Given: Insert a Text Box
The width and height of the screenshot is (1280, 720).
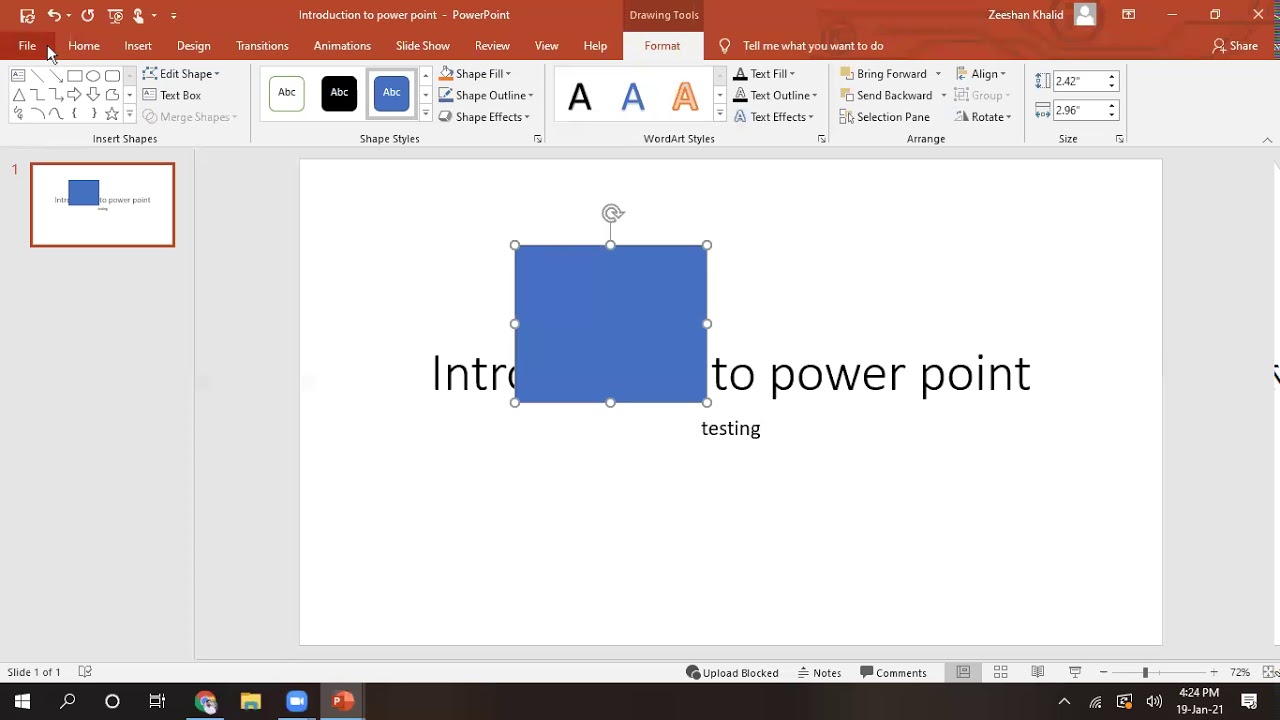Looking at the screenshot, I should [172, 95].
